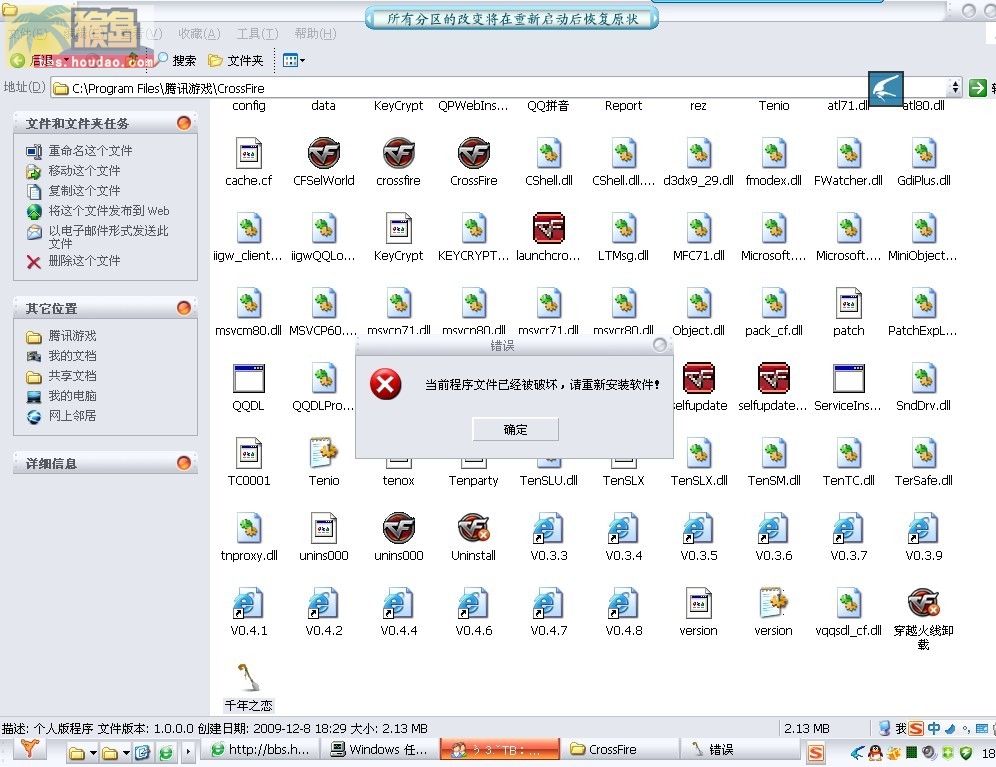Click the QQ penguin tray icon
Image resolution: width=996 pixels, height=767 pixels.
click(x=875, y=753)
